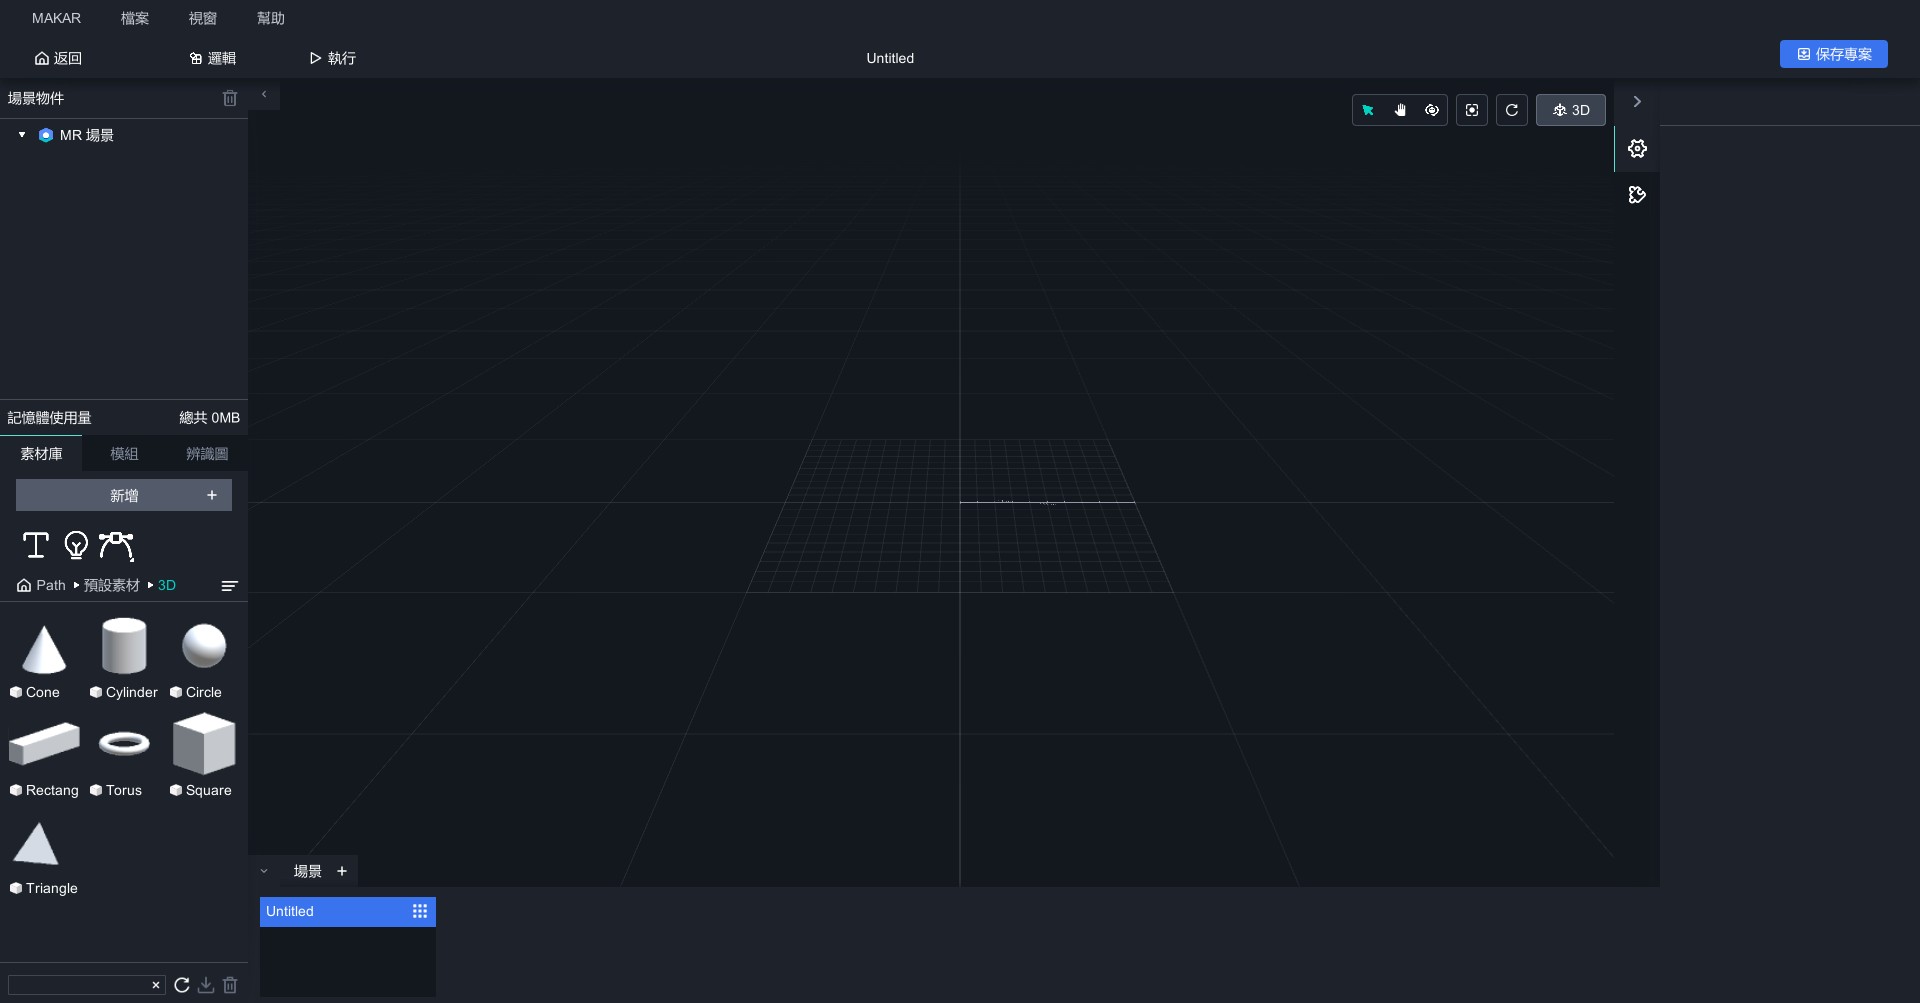Click the 保存專案 button
The image size is (1920, 1003).
point(1833,54)
